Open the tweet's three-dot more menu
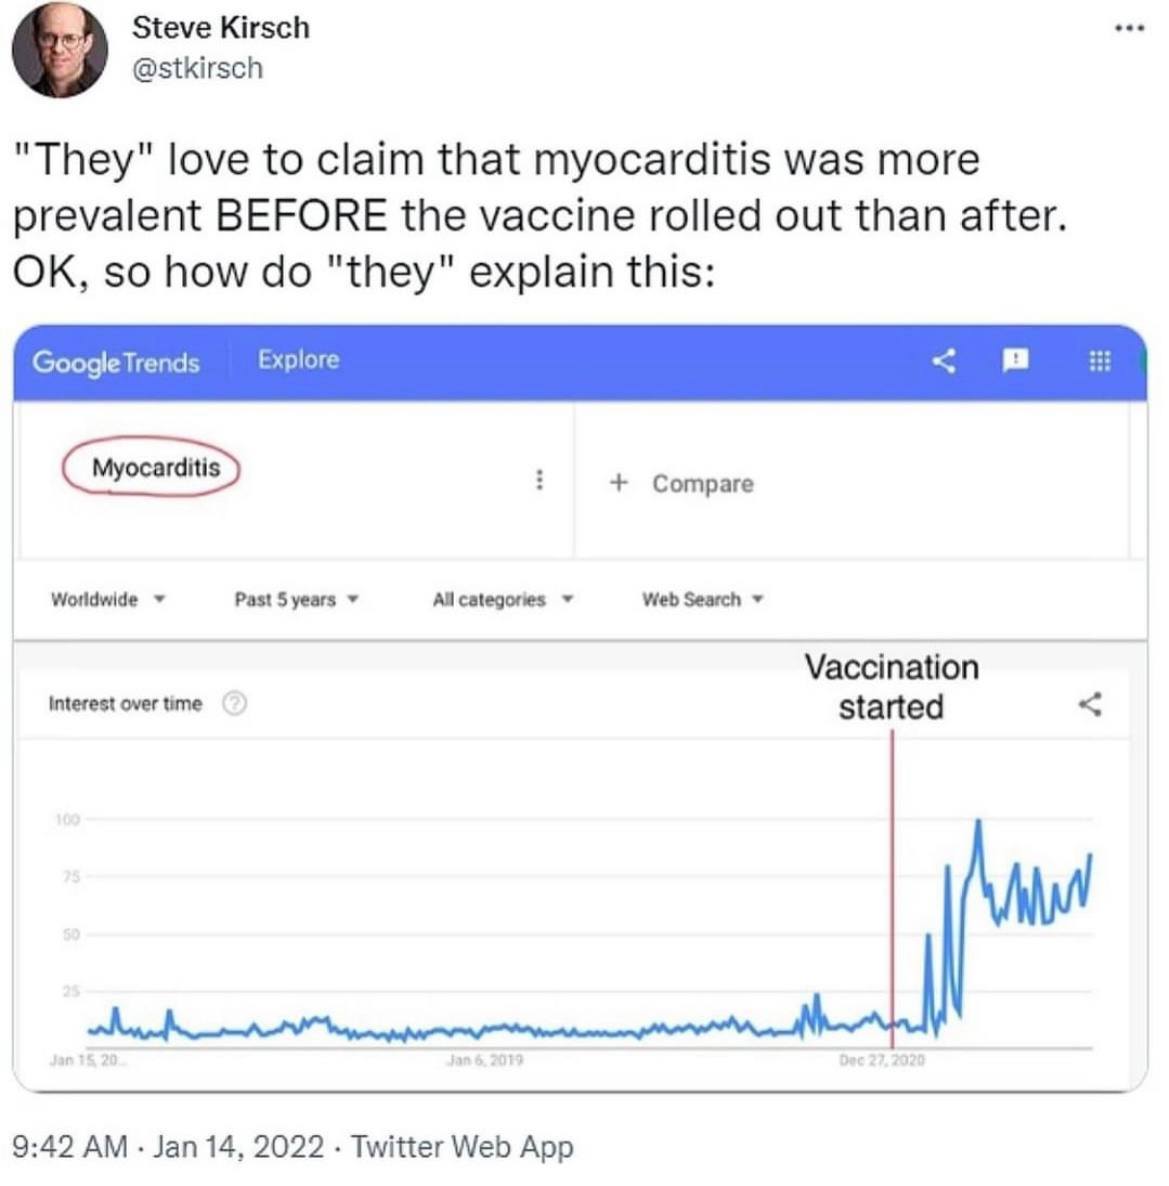 [x=1132, y=29]
